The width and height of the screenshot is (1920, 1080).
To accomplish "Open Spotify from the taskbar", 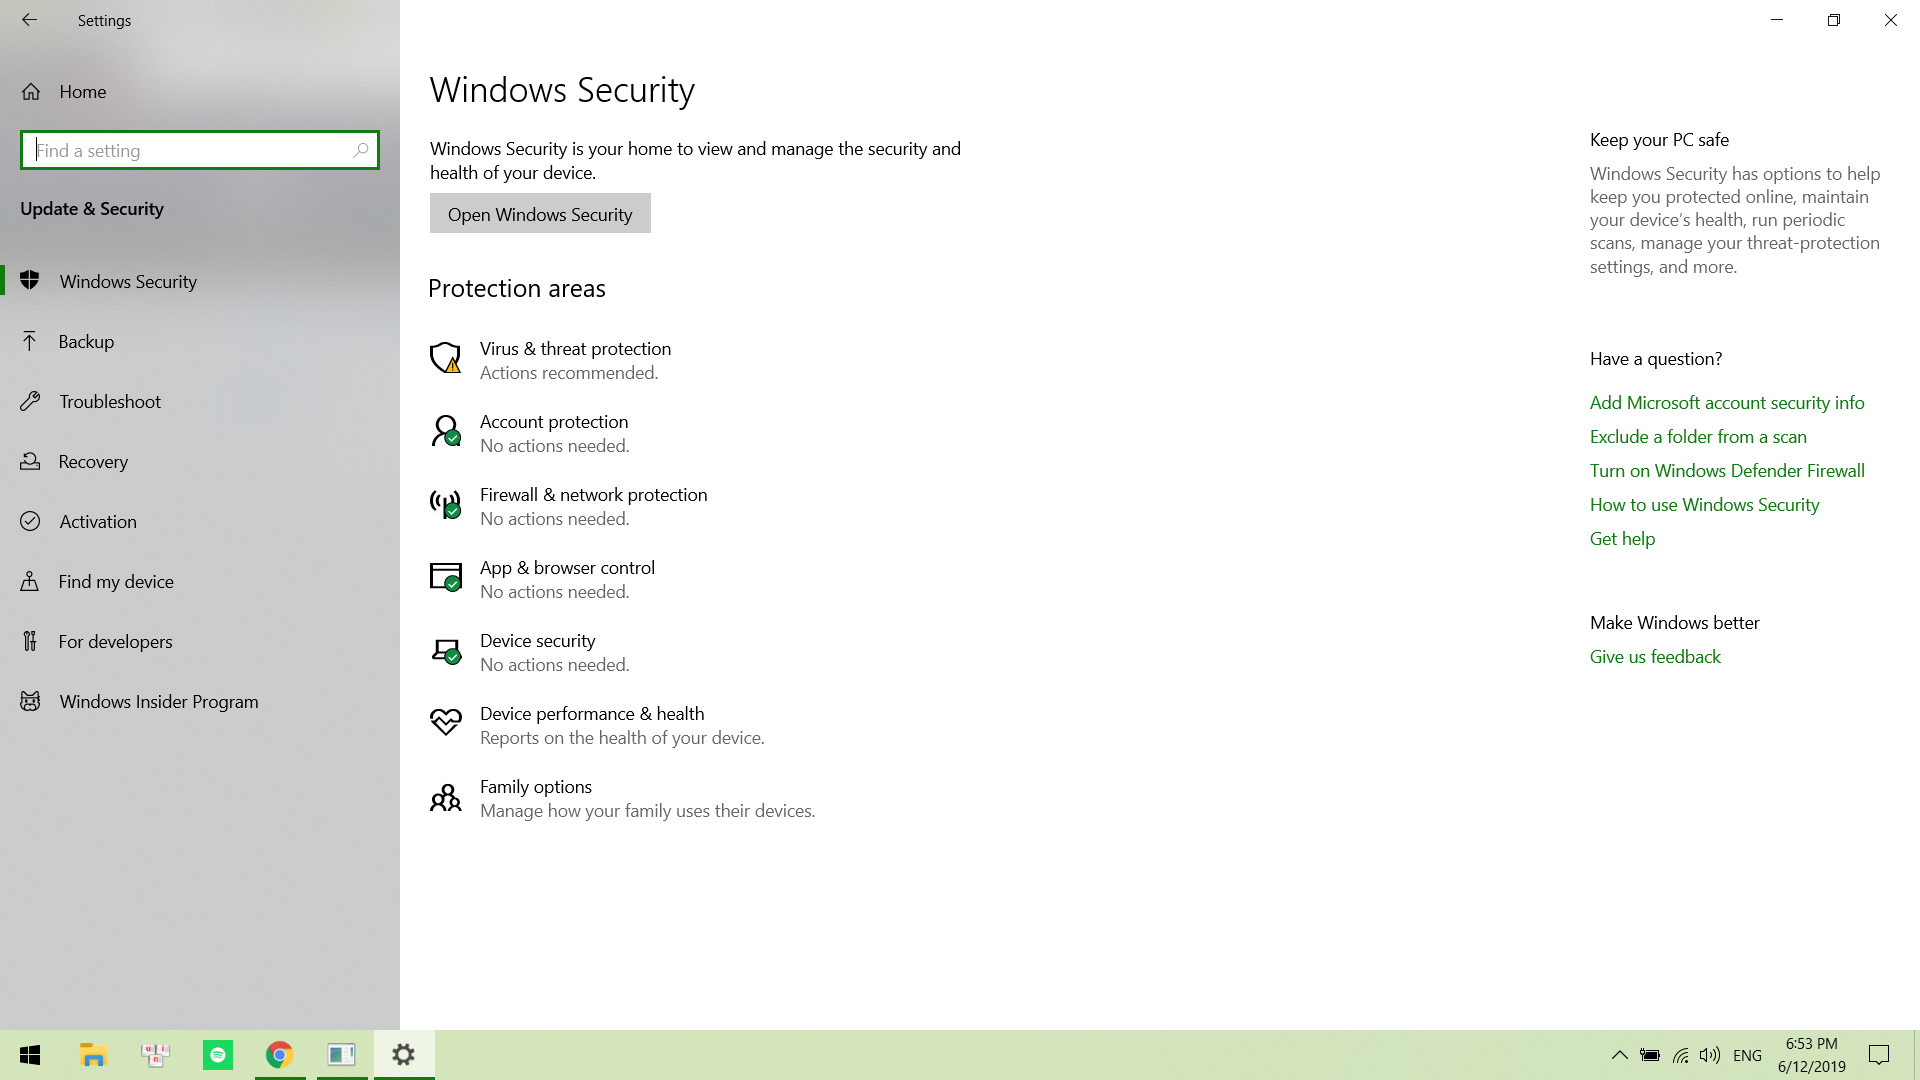I will pyautogui.click(x=218, y=1055).
